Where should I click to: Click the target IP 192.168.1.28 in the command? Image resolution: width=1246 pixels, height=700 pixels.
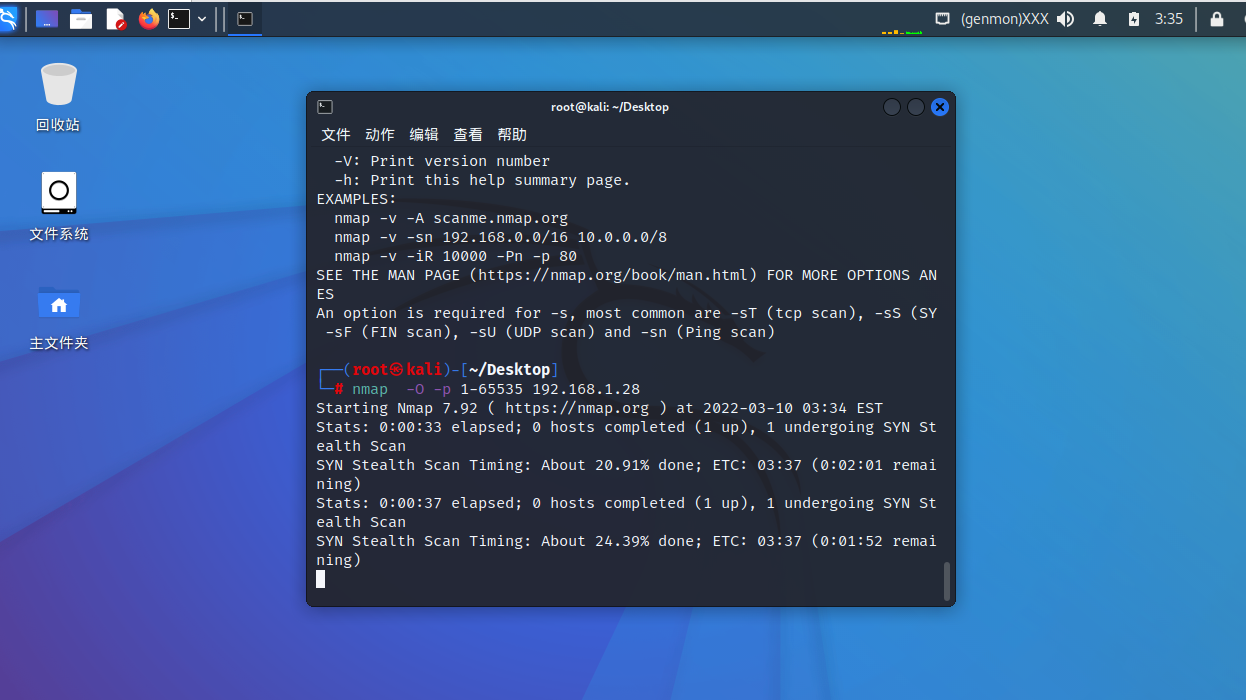[x=586, y=389]
